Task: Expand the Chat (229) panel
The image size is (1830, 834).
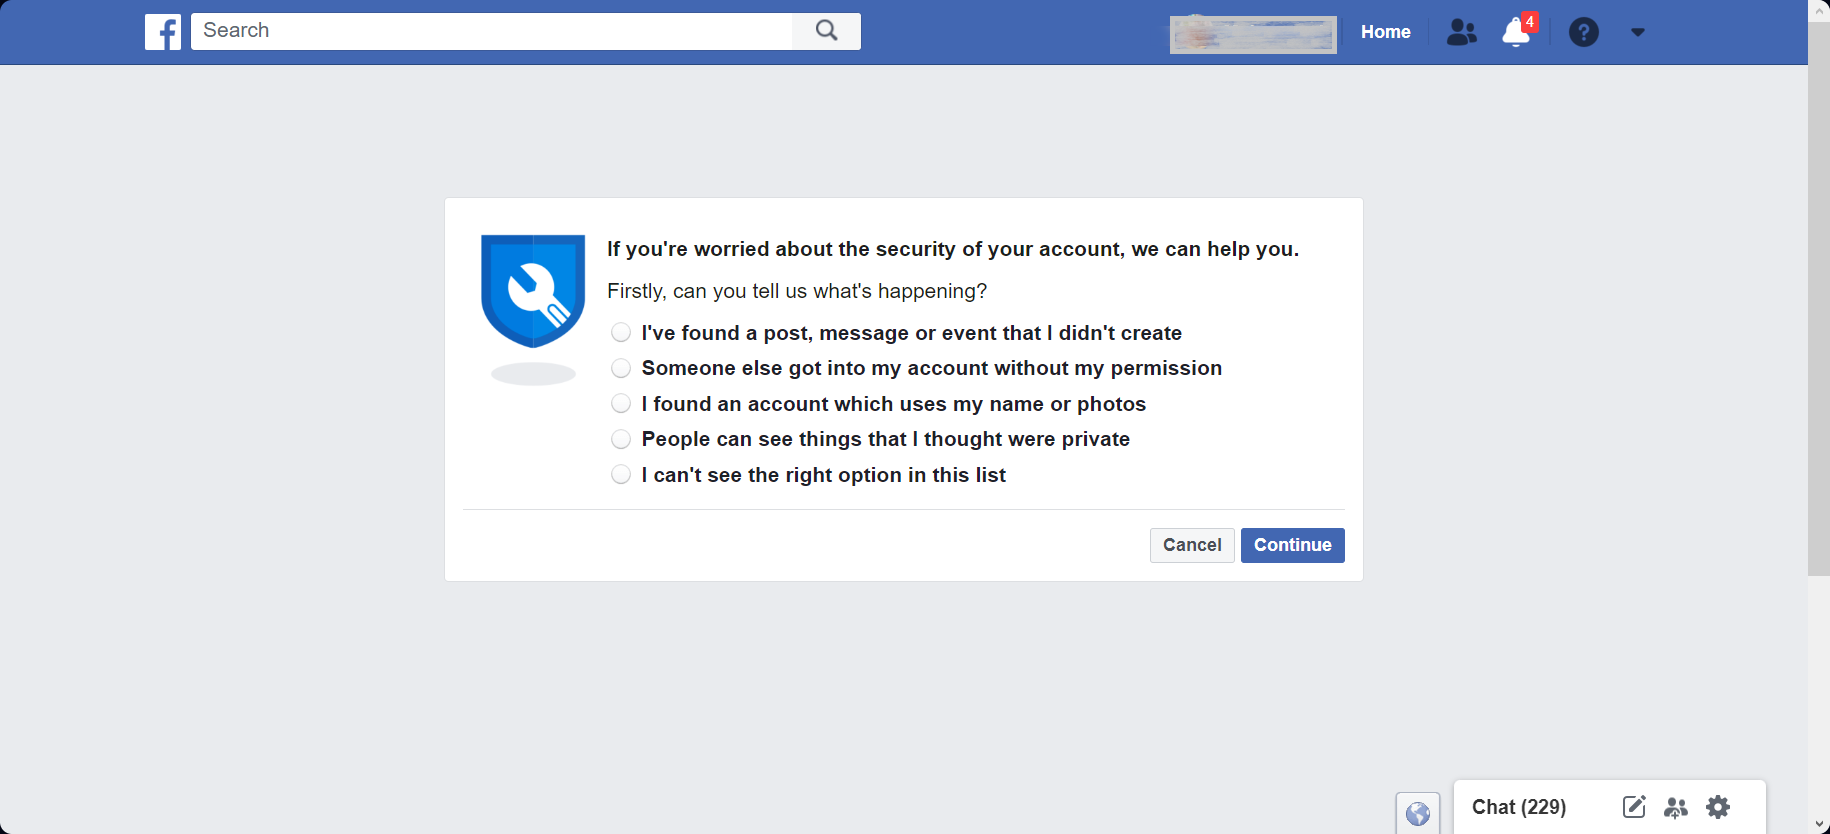Action: point(1518,807)
